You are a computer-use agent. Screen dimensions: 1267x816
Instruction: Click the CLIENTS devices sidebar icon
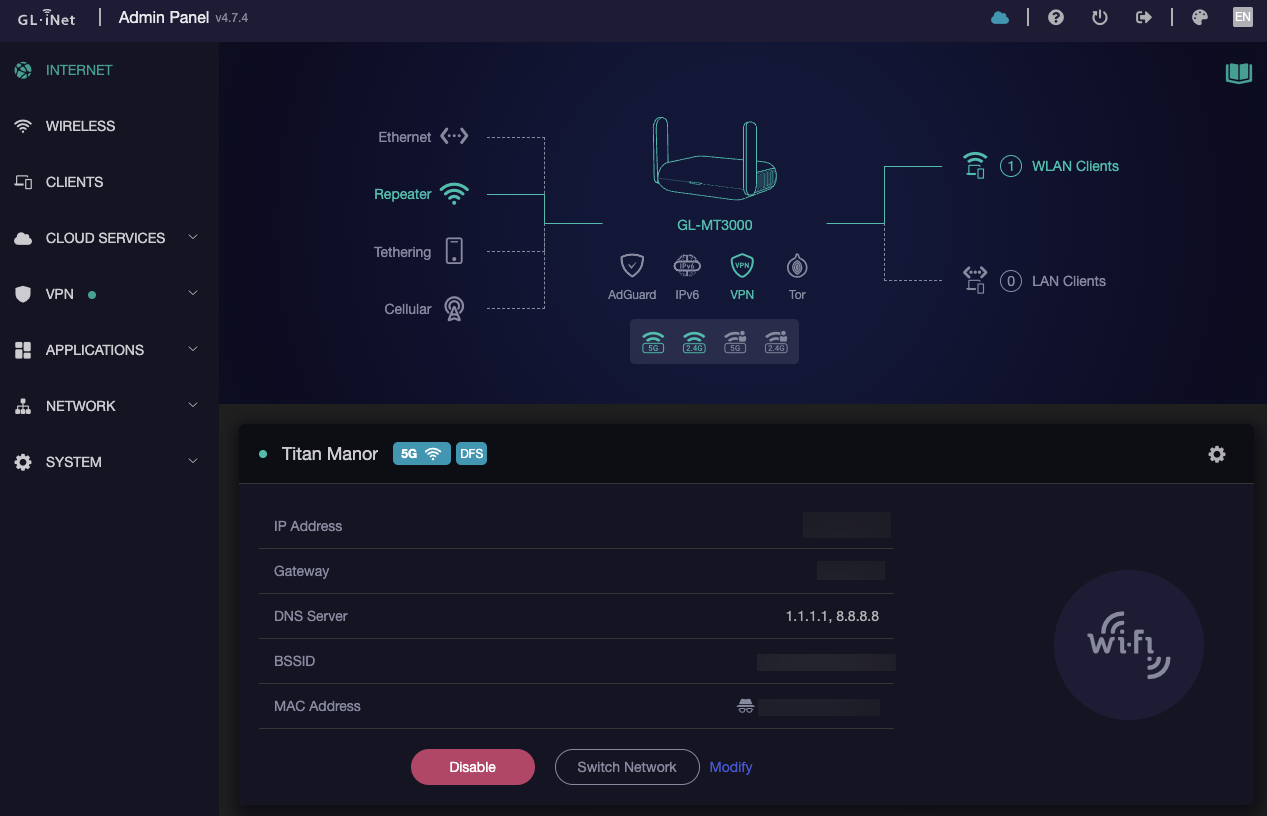point(23,182)
